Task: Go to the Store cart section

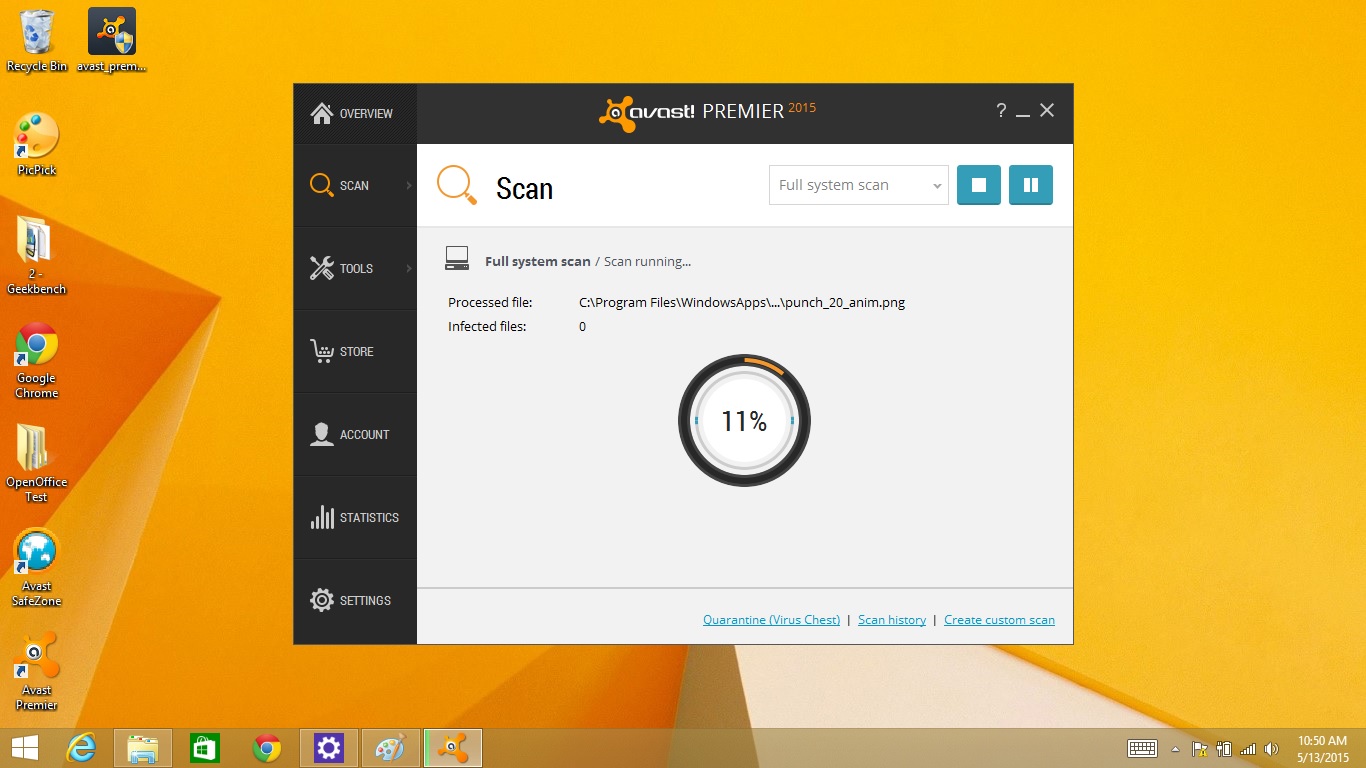Action: [355, 352]
